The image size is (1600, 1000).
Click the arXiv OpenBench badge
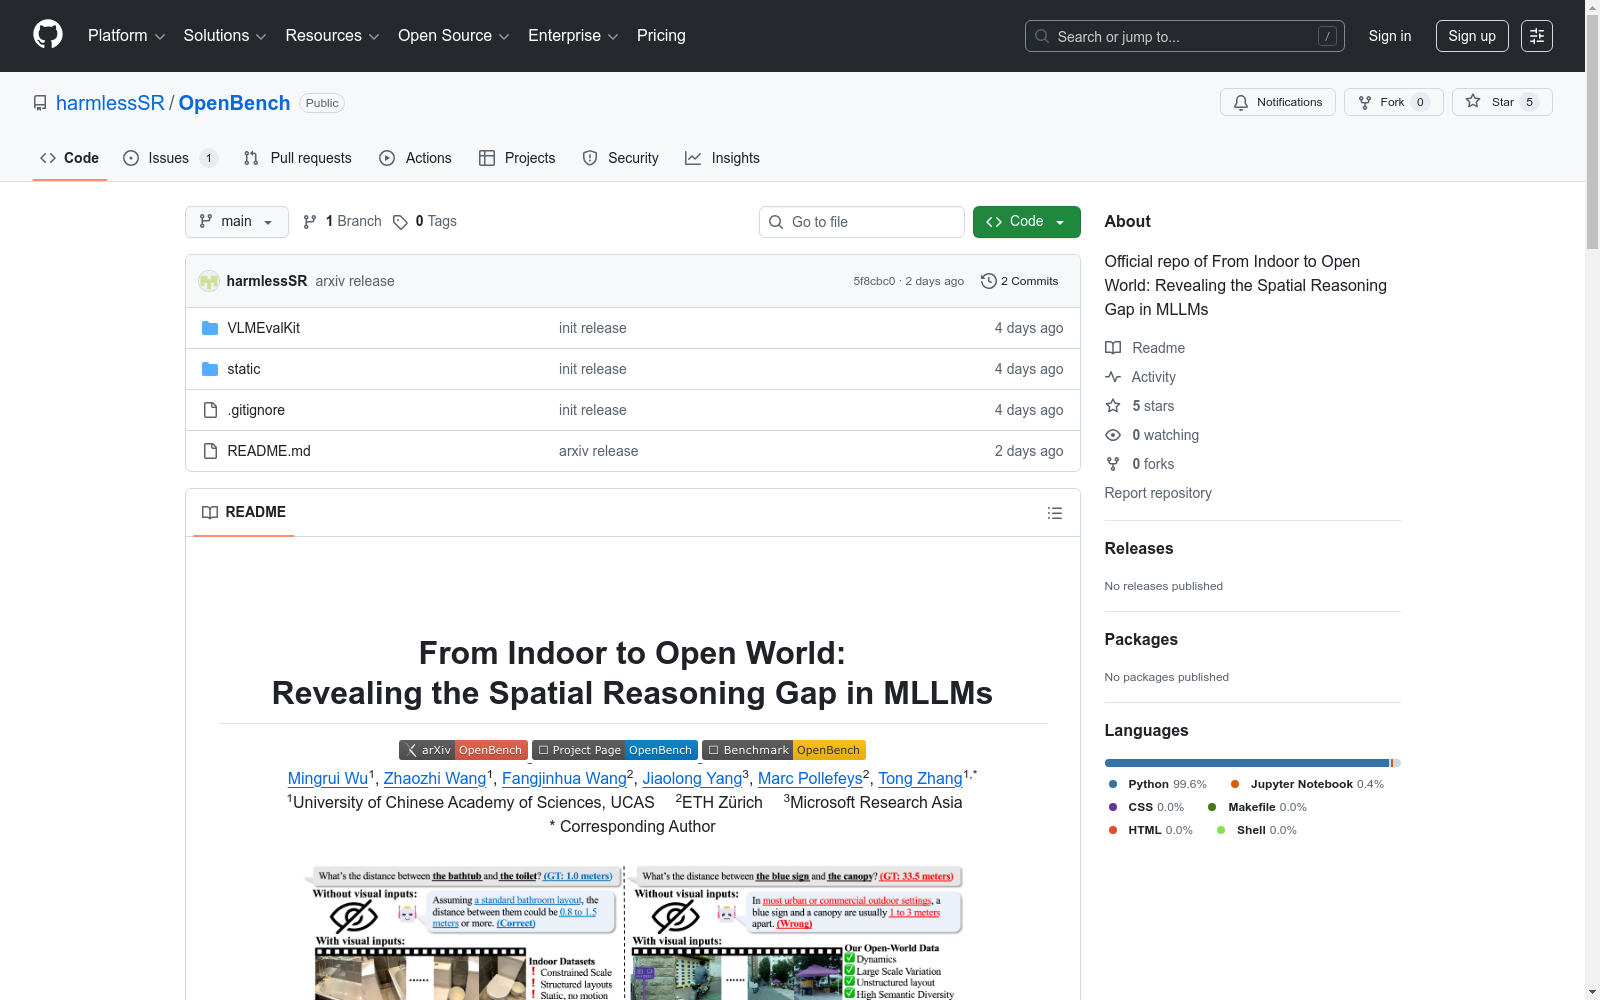[x=463, y=750]
